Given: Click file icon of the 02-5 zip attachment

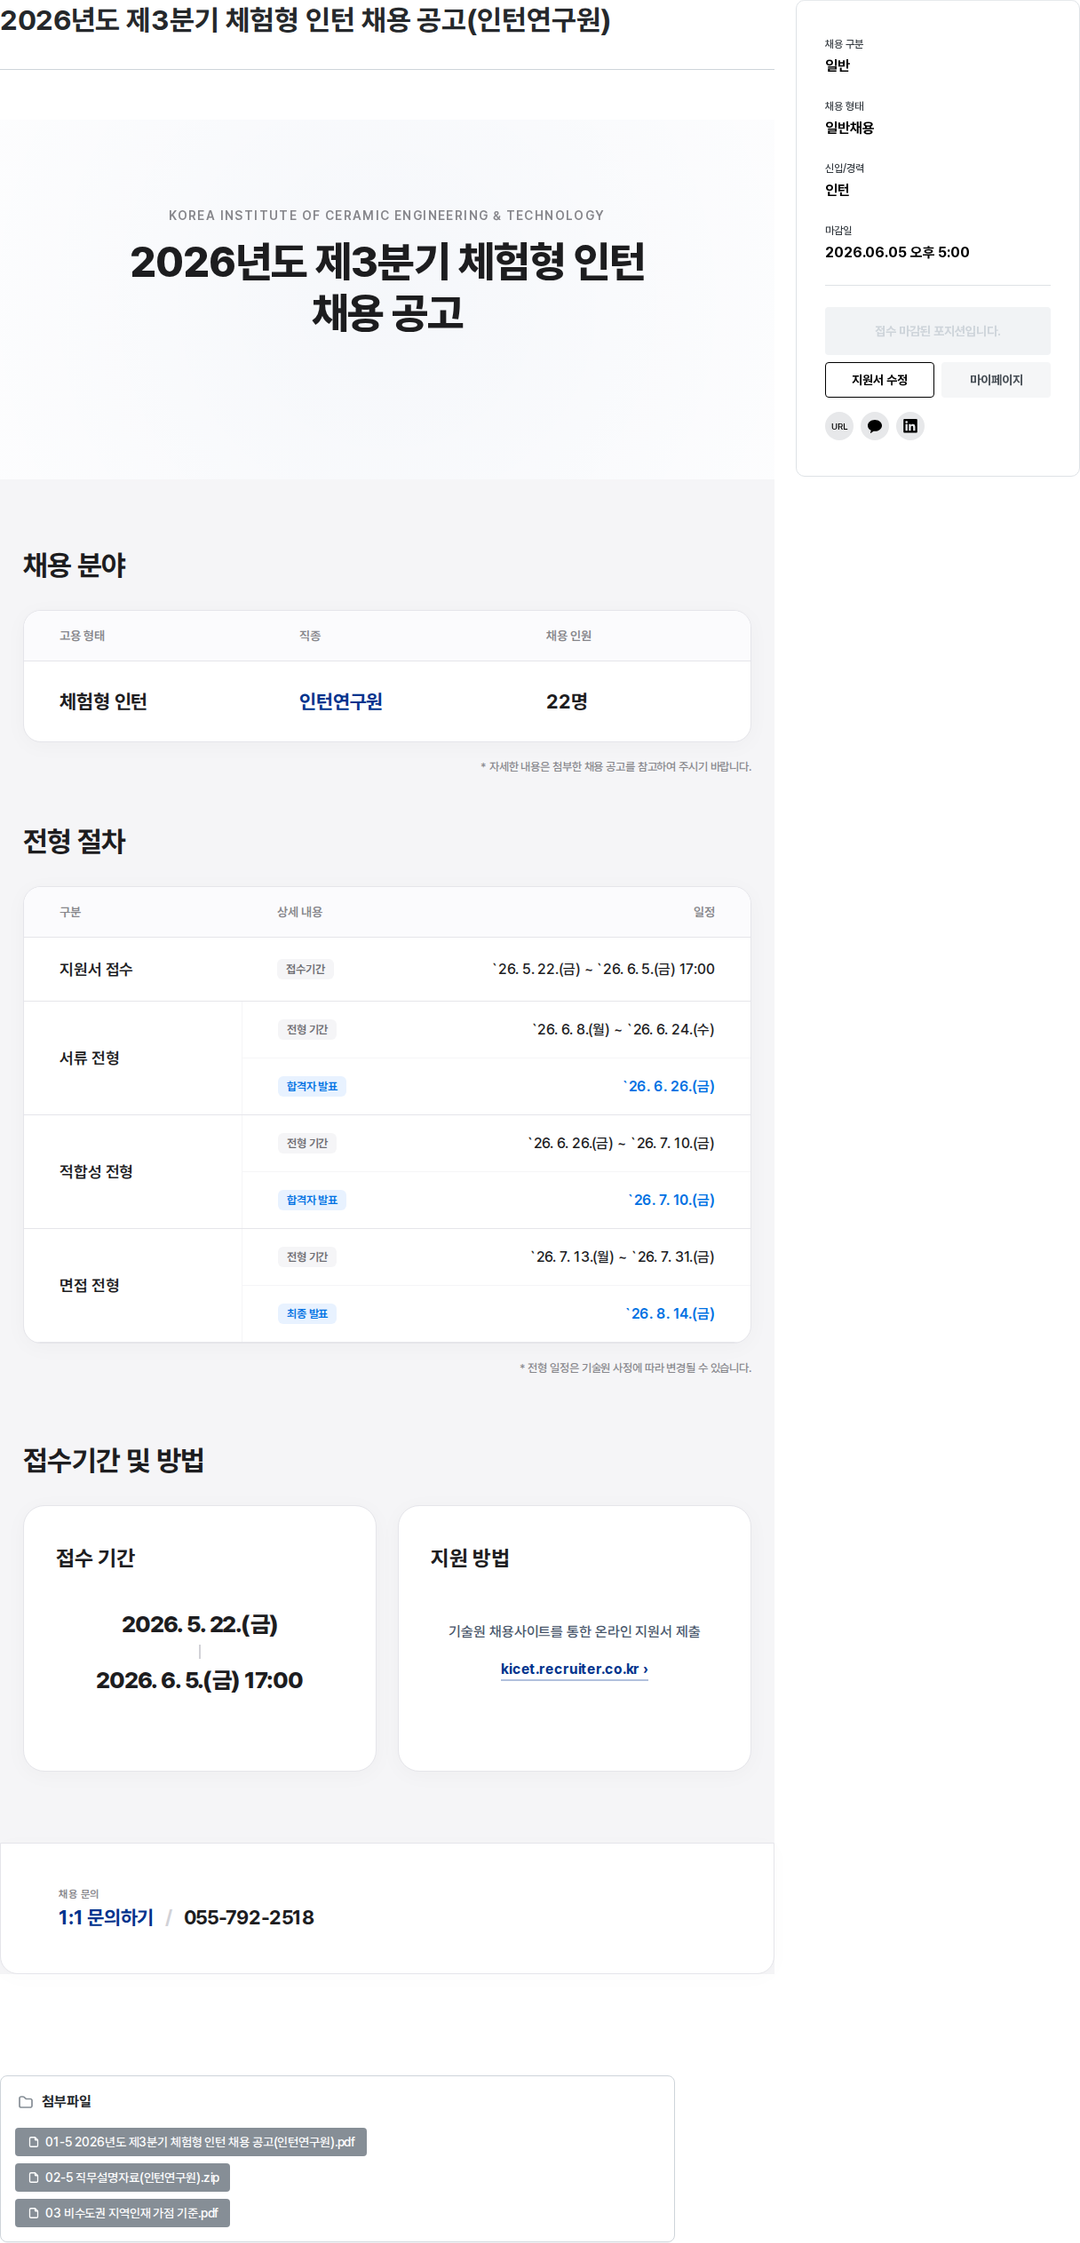Looking at the screenshot, I should 34,2177.
